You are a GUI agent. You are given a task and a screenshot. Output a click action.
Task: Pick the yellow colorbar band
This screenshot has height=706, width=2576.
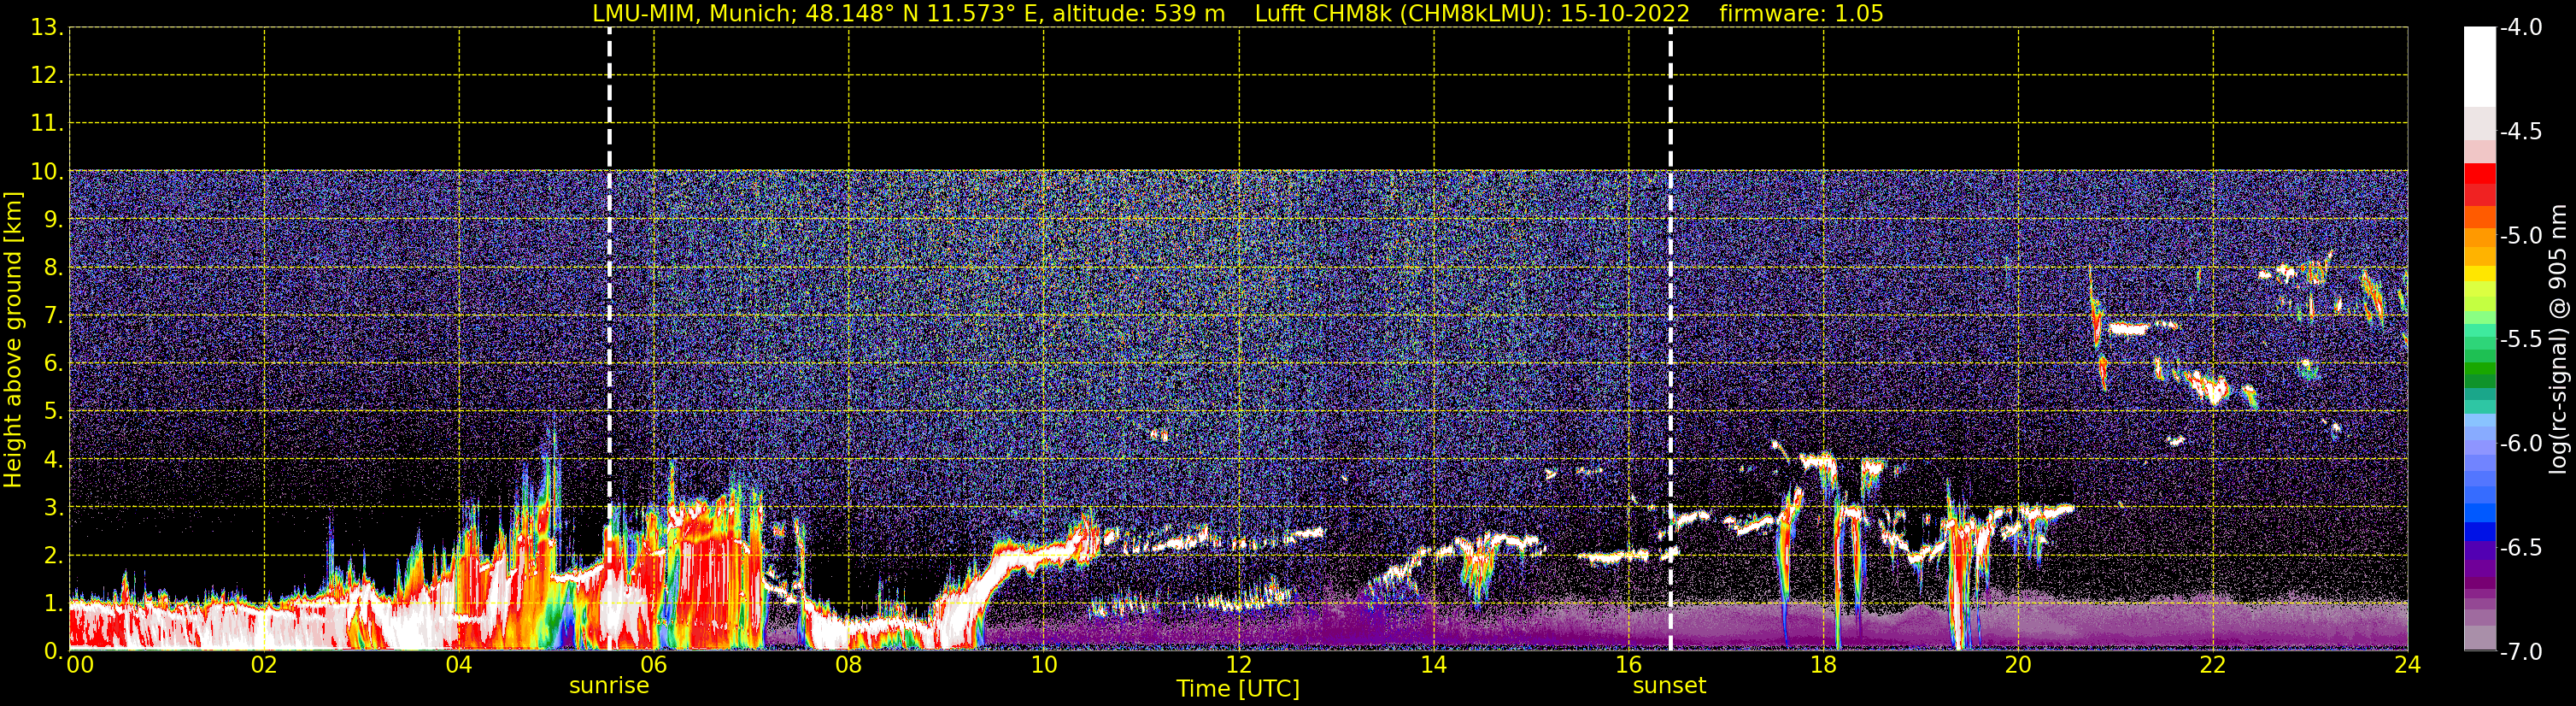click(2479, 273)
